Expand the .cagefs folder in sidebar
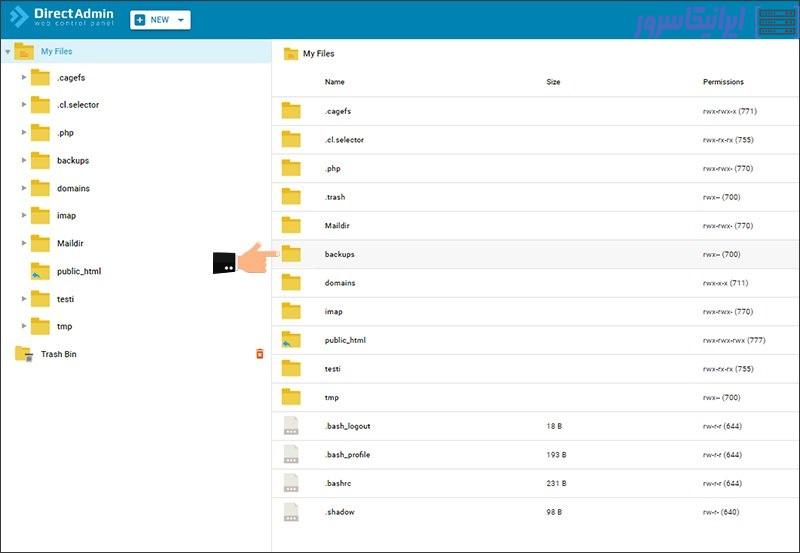The height and width of the screenshot is (553, 800). [x=24, y=77]
